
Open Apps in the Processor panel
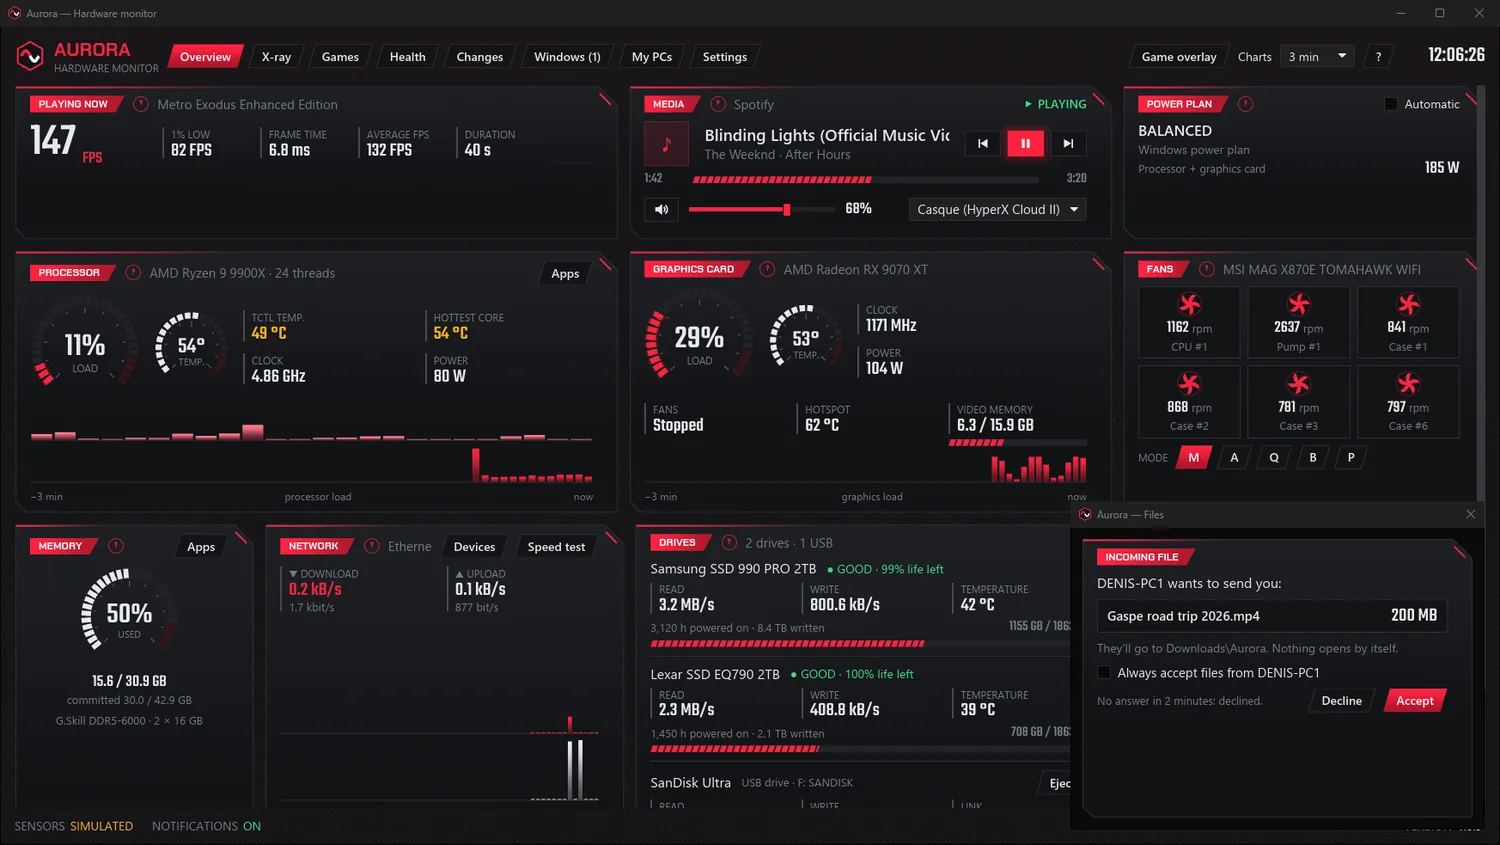point(565,274)
